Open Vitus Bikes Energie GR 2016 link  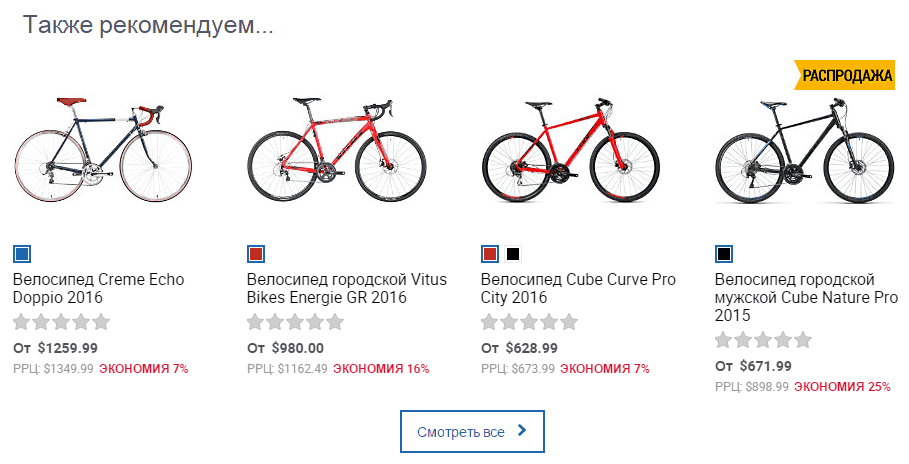click(x=346, y=288)
